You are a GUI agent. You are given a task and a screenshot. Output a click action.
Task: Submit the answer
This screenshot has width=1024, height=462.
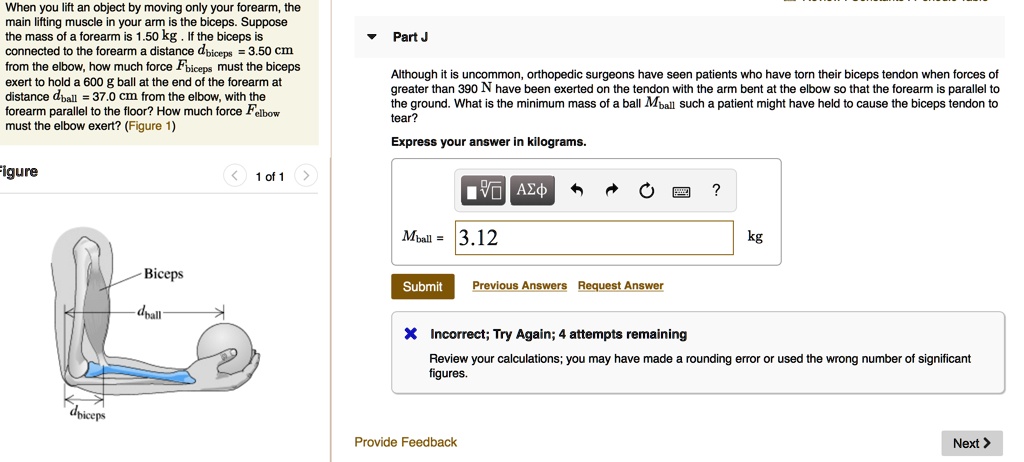click(x=422, y=287)
